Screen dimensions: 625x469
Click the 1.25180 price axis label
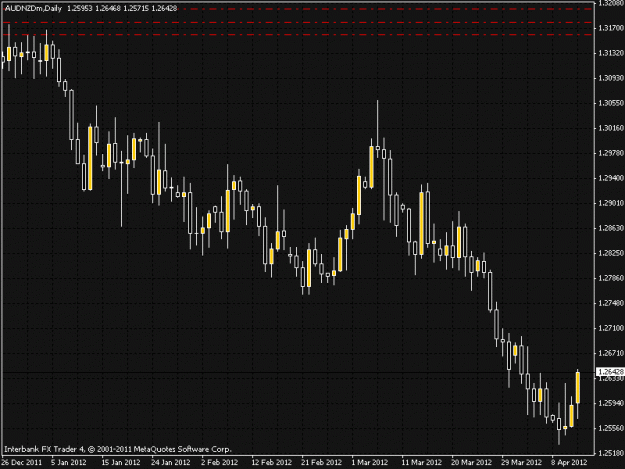coord(611,453)
